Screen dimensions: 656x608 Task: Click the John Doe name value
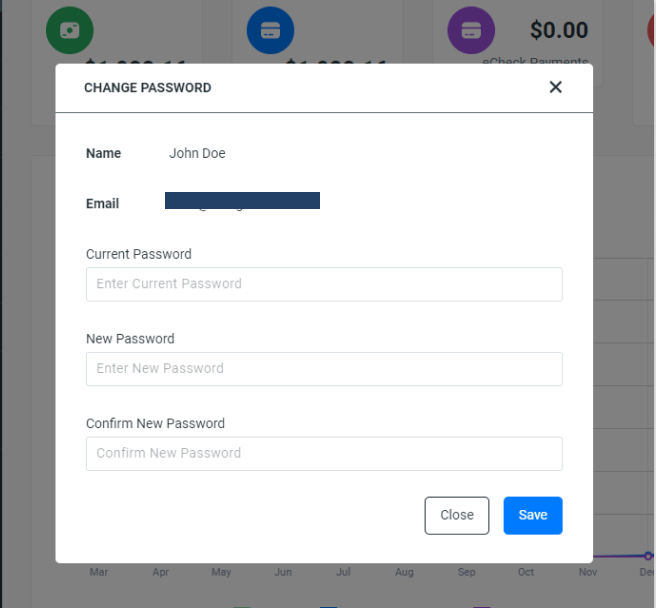click(197, 153)
